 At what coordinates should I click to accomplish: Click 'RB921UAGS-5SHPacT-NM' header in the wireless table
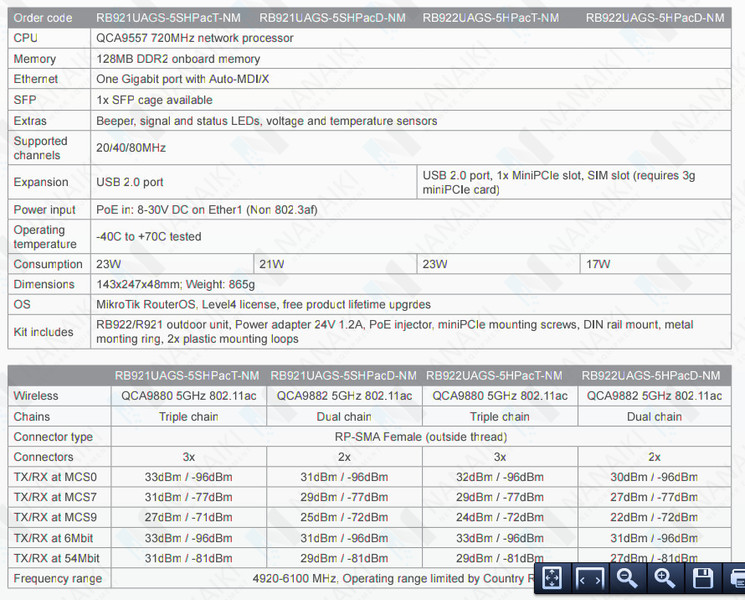tap(188, 376)
